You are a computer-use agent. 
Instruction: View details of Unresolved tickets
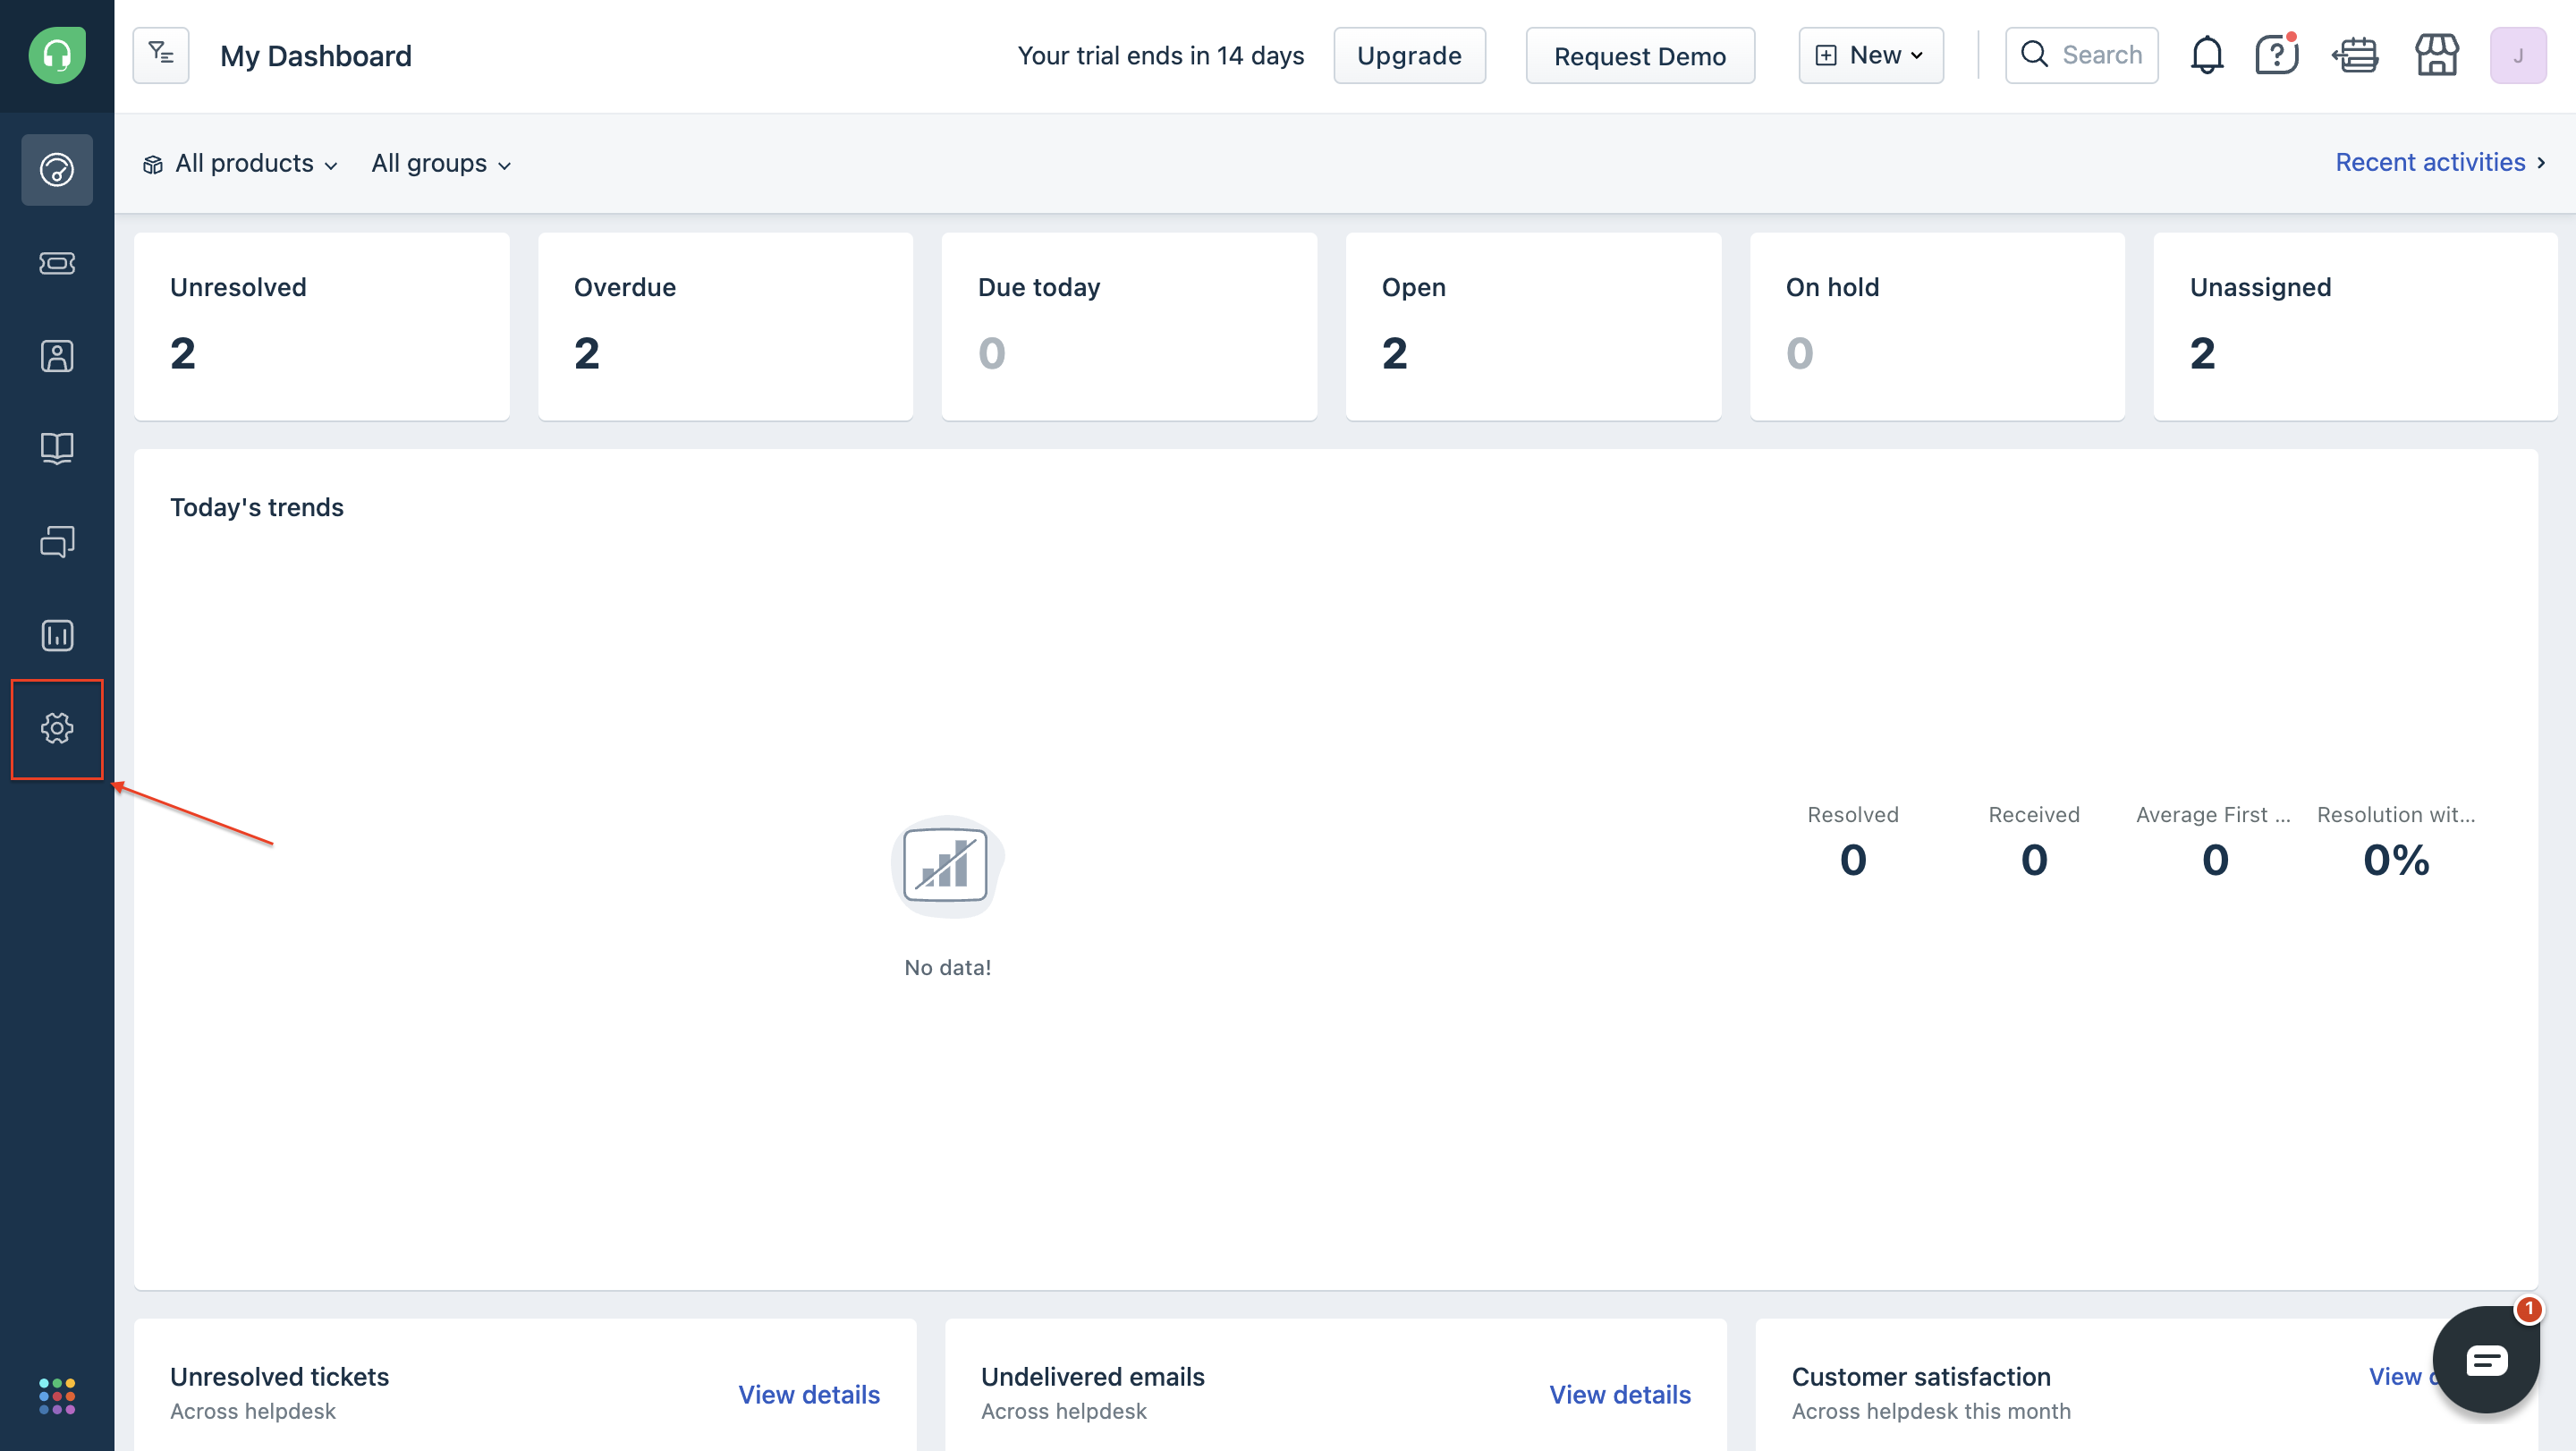[x=808, y=1394]
